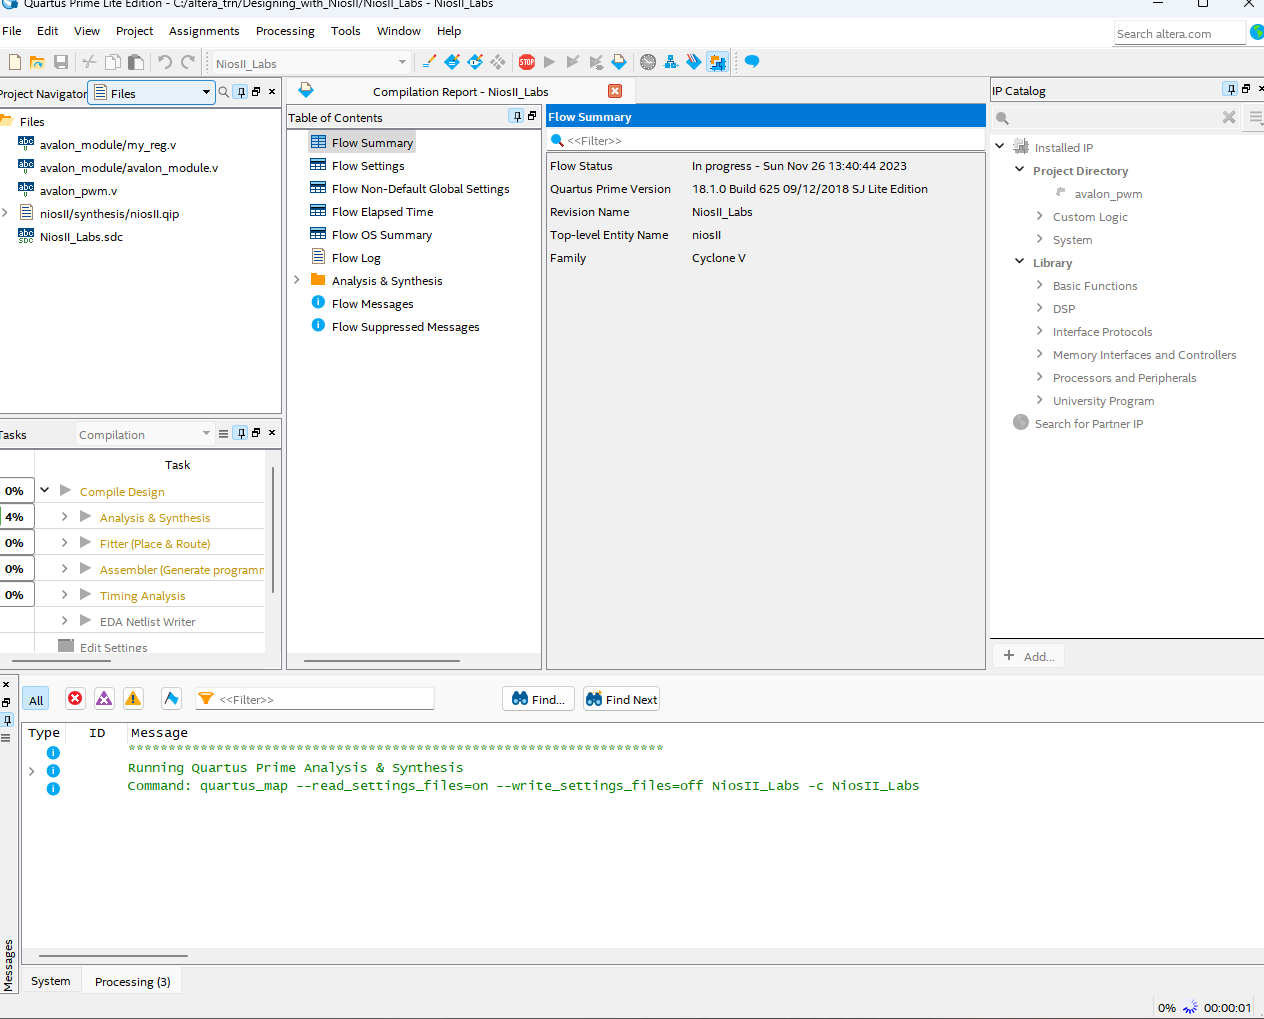Expand the Custom Logic node
Screen dimensions: 1264x1019
tap(1040, 216)
